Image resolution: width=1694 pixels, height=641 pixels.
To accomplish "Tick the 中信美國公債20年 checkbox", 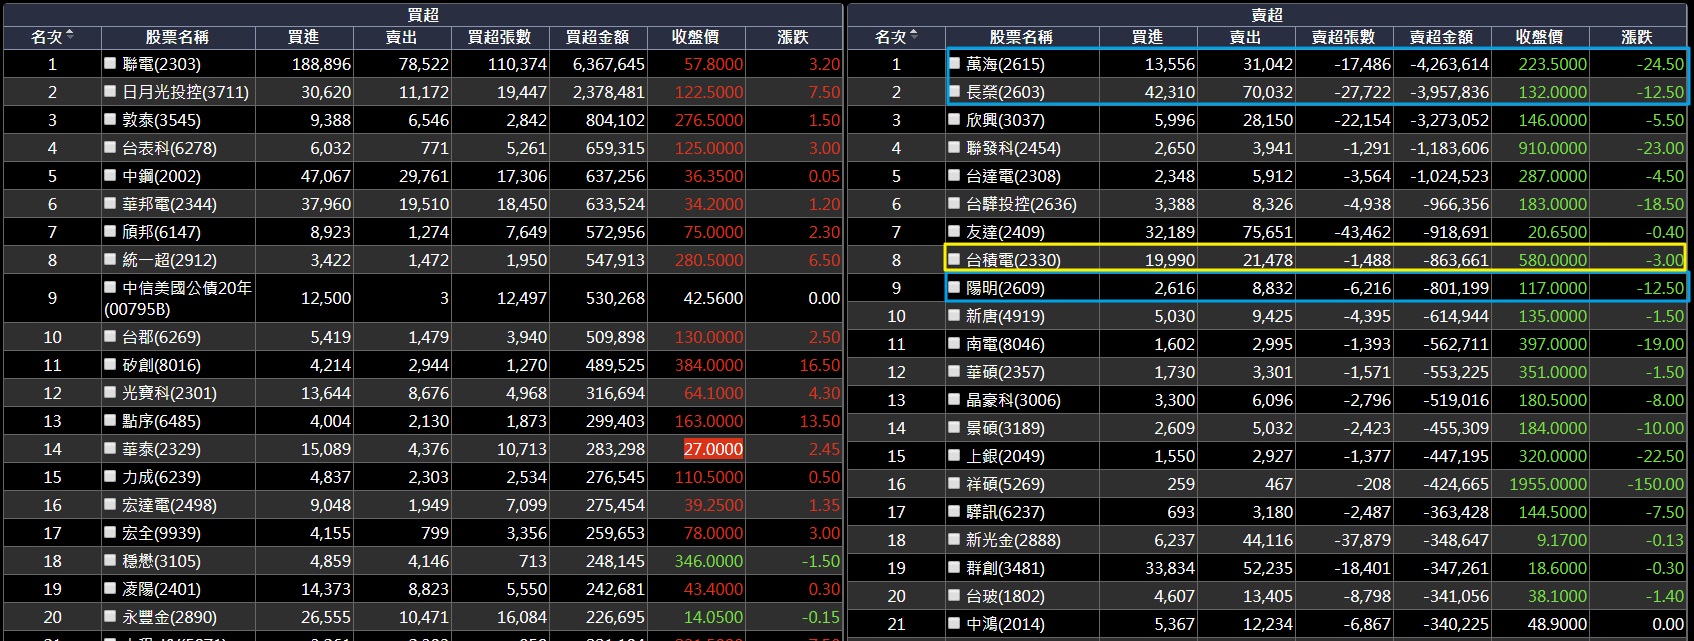I will tap(110, 287).
